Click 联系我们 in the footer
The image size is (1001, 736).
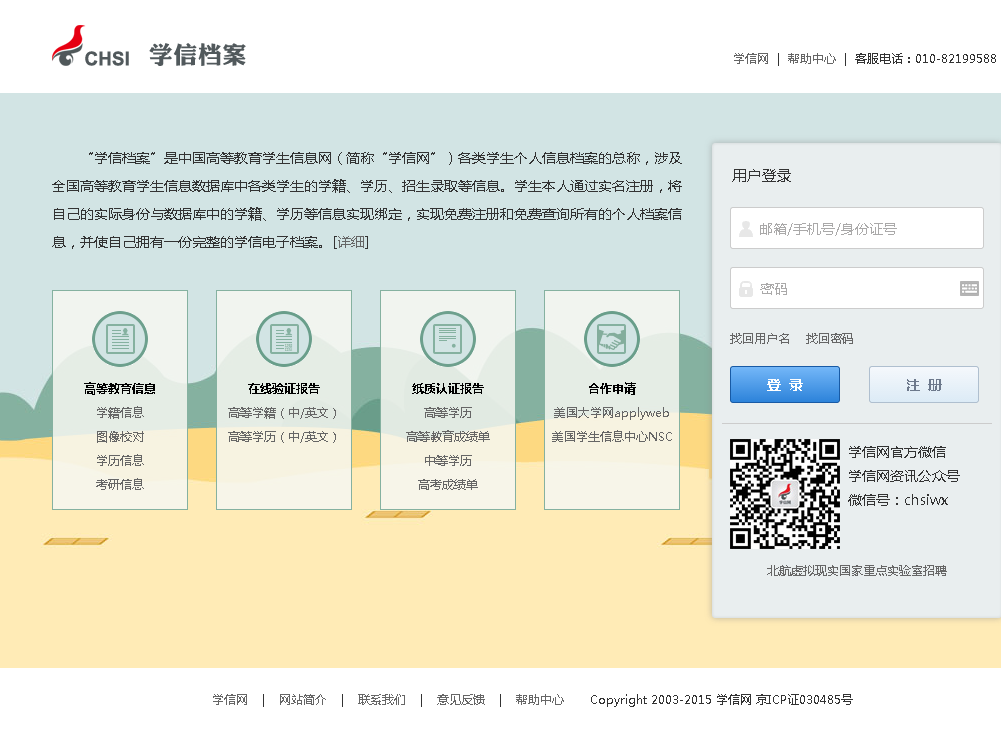click(381, 700)
